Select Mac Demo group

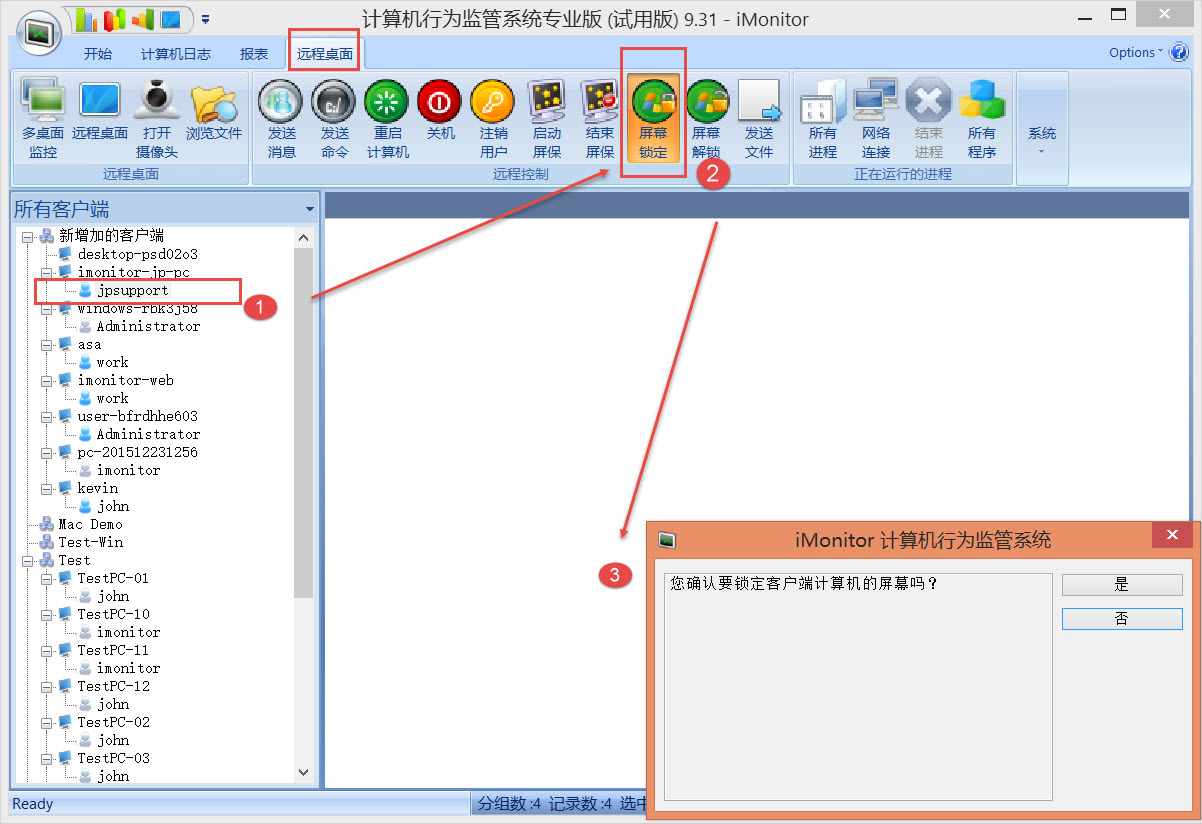(90, 524)
